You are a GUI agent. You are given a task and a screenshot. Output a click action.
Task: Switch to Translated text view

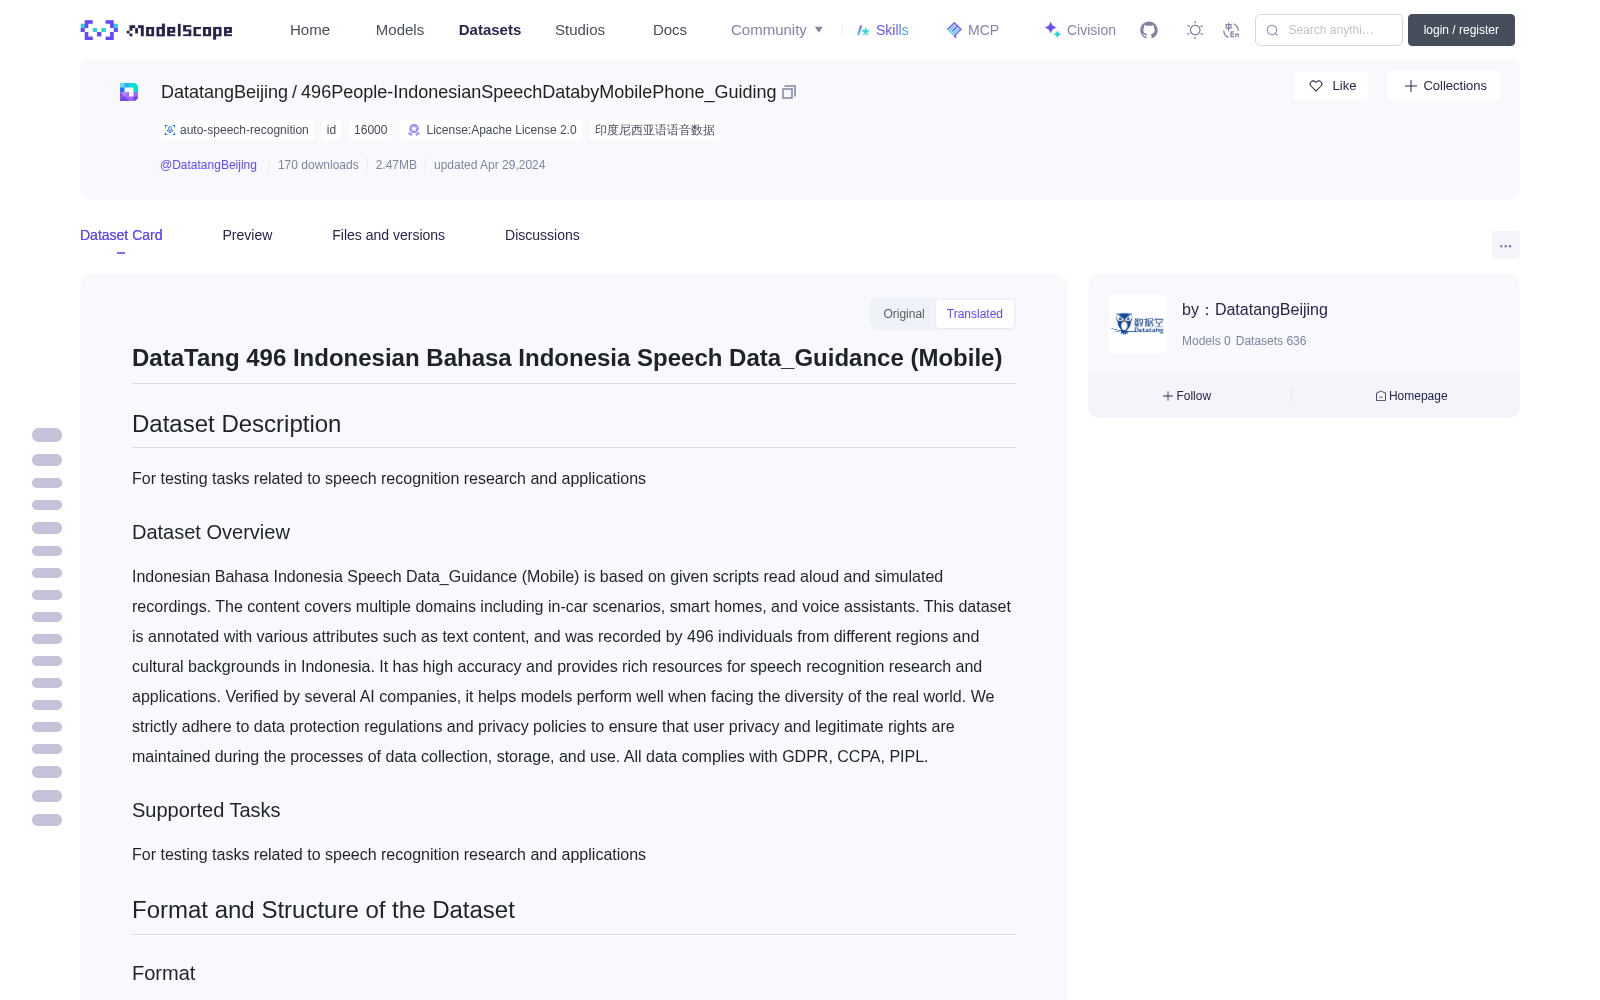[x=975, y=314]
